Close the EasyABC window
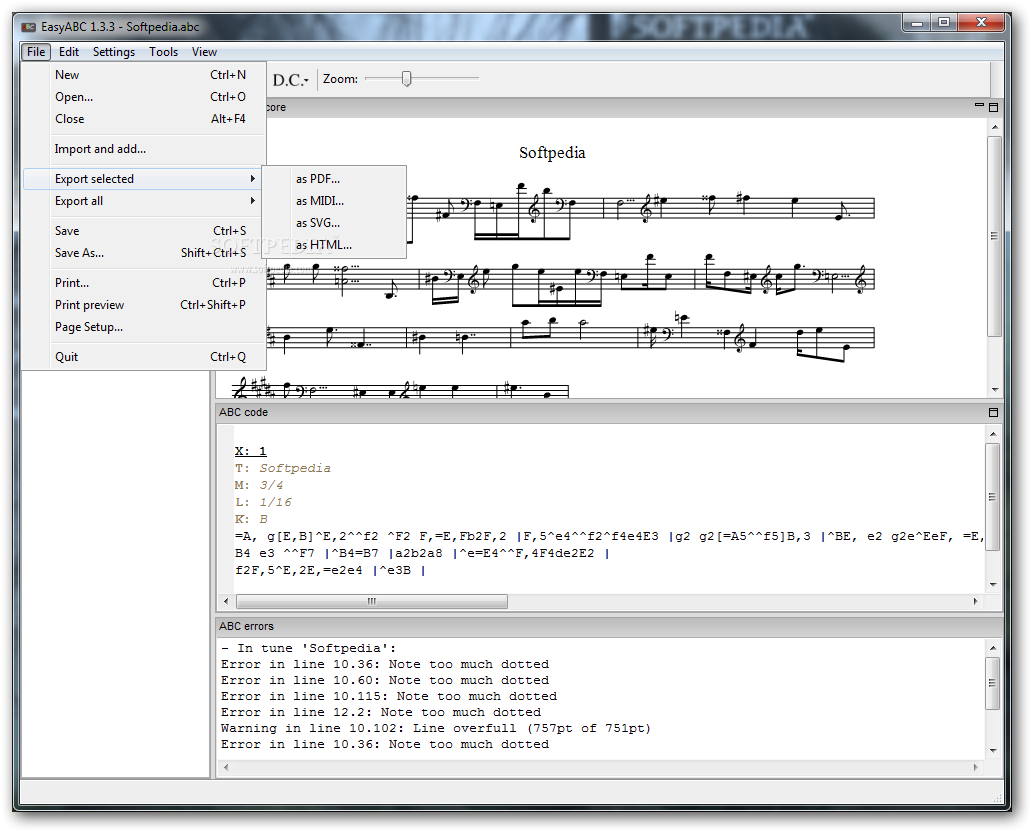Viewport: 1032px width, 832px height. pyautogui.click(x=981, y=23)
